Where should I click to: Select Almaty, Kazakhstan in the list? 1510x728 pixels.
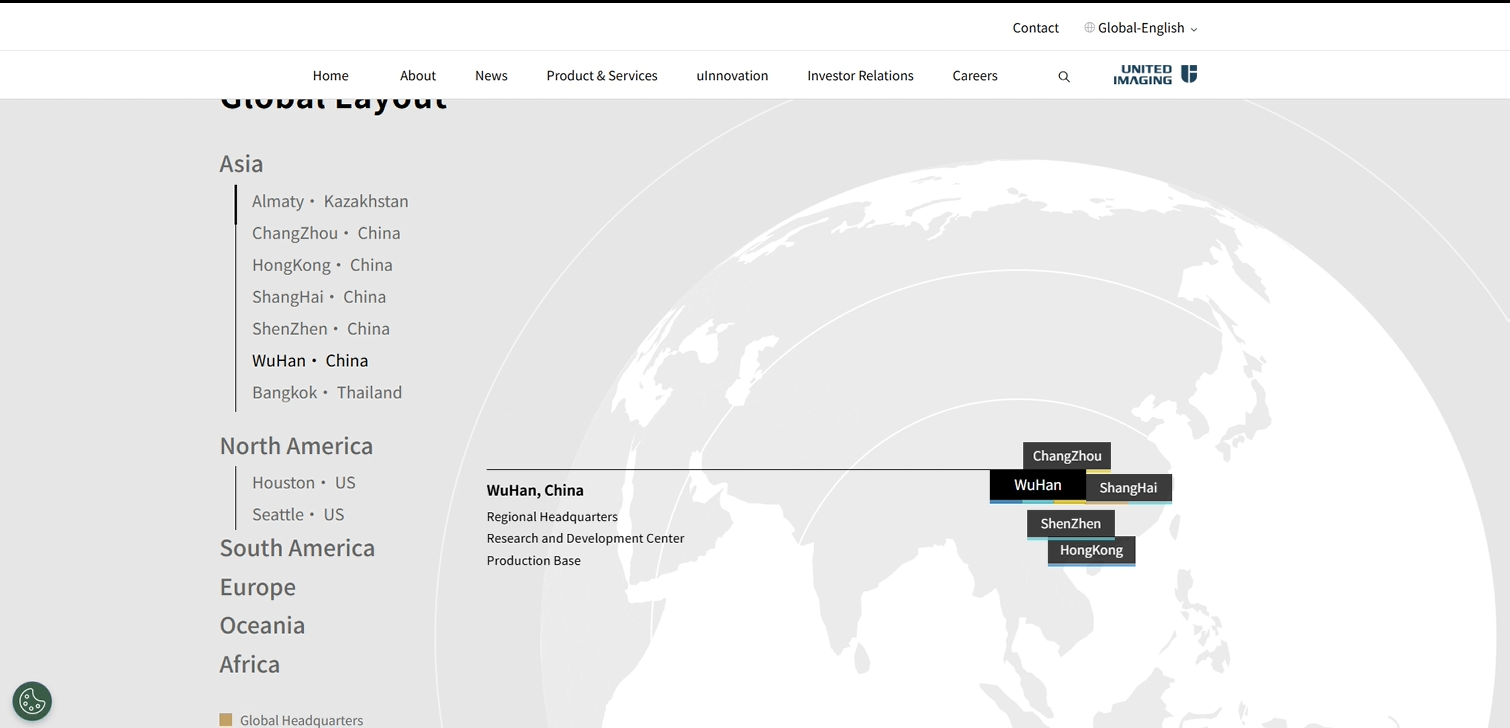pyautogui.click(x=330, y=201)
